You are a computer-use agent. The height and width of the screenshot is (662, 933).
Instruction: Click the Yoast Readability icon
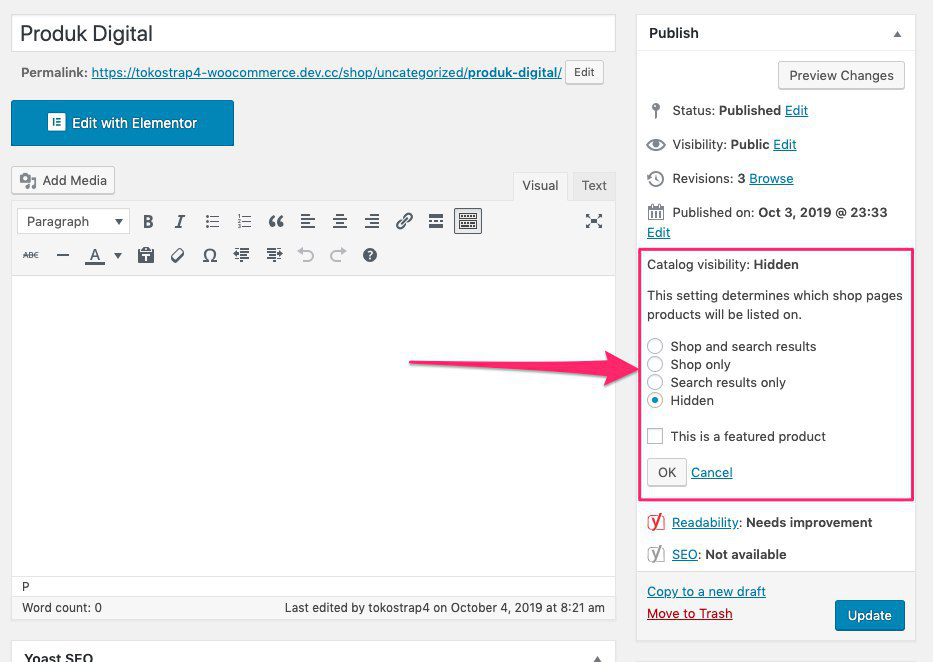(656, 522)
